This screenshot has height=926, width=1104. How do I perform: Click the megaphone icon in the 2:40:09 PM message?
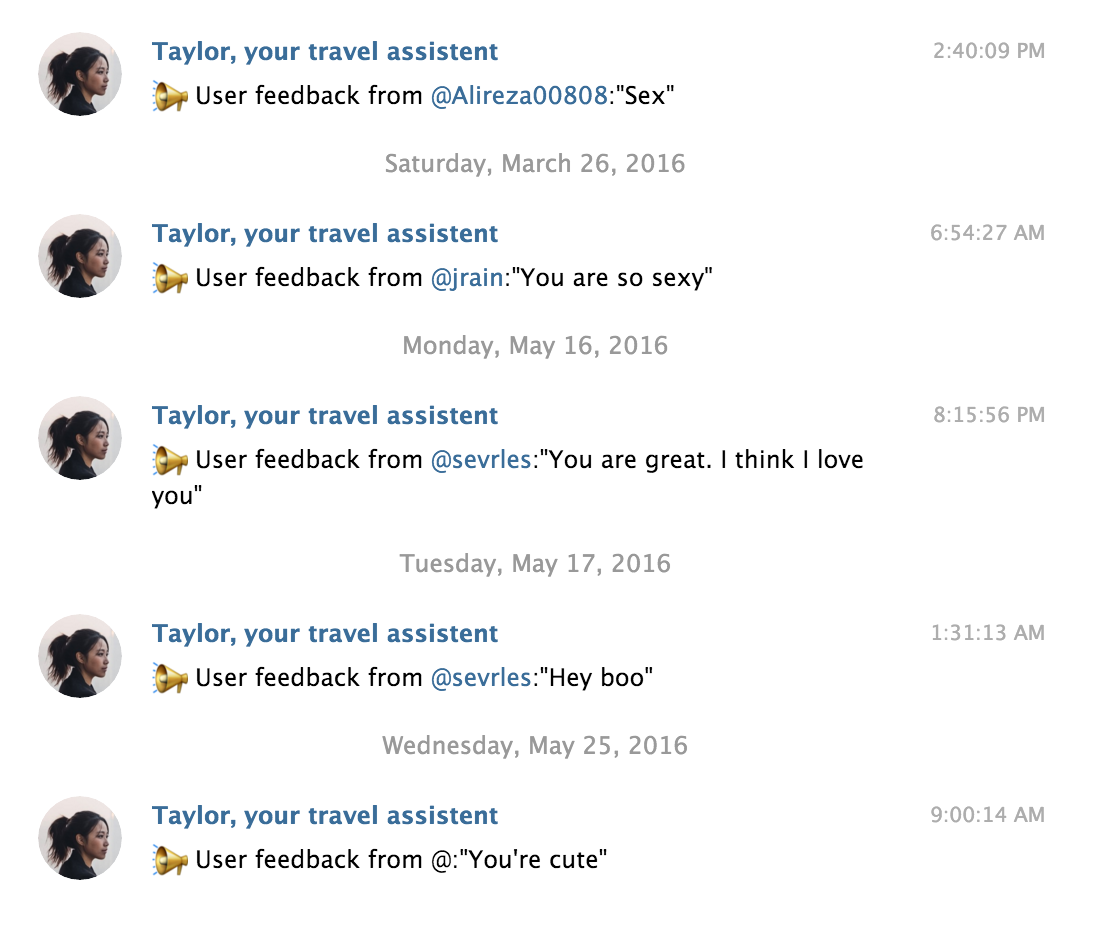pos(170,96)
